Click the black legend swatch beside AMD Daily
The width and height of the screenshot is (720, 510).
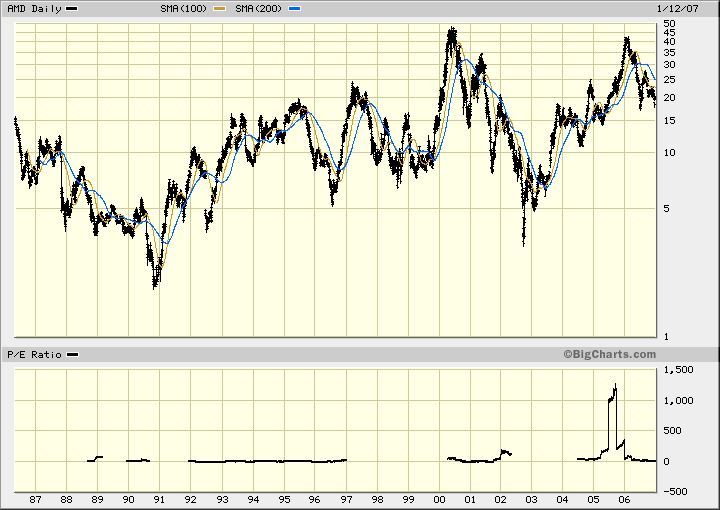click(x=72, y=9)
